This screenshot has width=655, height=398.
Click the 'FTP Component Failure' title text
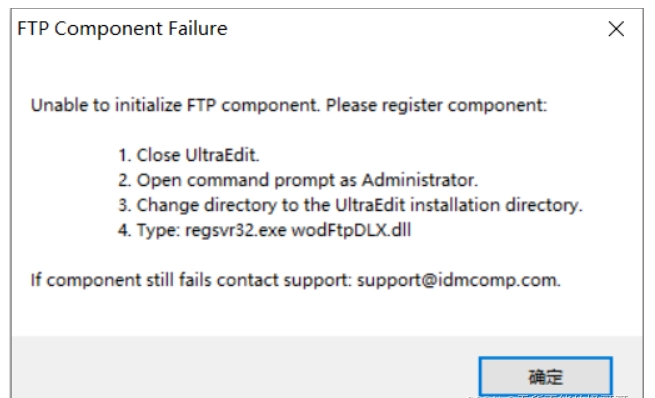coord(122,29)
